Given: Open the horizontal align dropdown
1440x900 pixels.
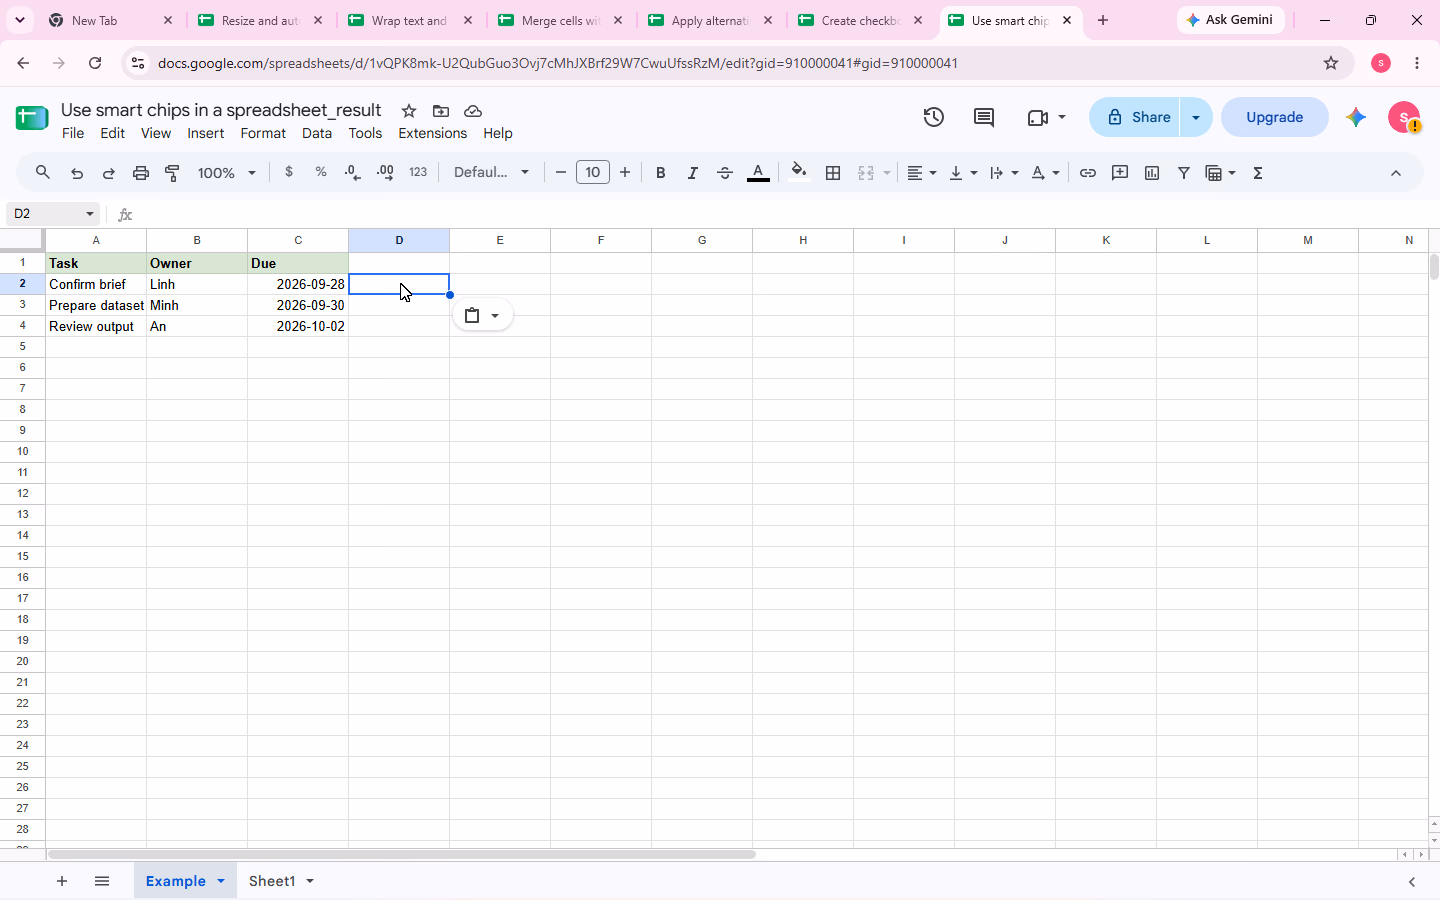Looking at the screenshot, I should point(922,173).
